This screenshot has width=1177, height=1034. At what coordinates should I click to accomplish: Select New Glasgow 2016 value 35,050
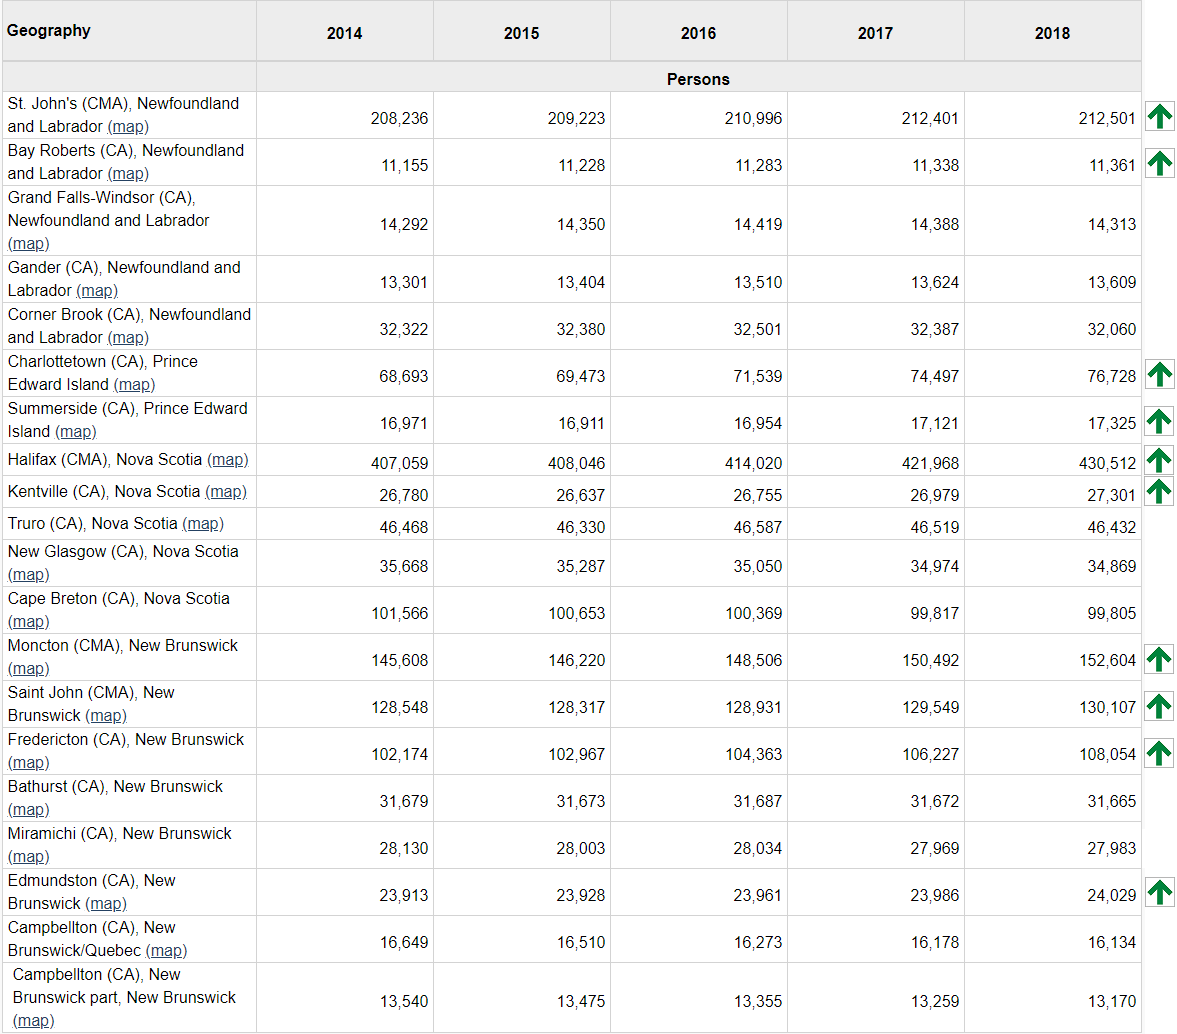(757, 567)
